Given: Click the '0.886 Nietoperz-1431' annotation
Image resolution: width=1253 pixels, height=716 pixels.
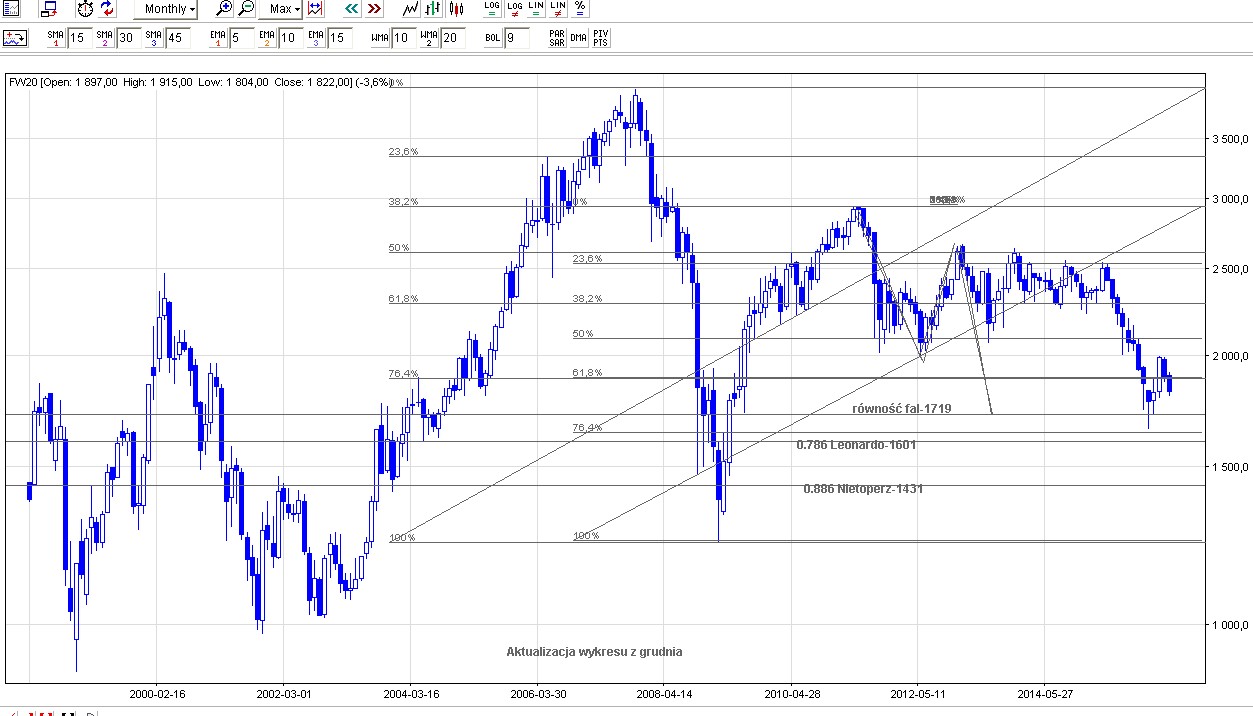Looking at the screenshot, I should point(863,489).
